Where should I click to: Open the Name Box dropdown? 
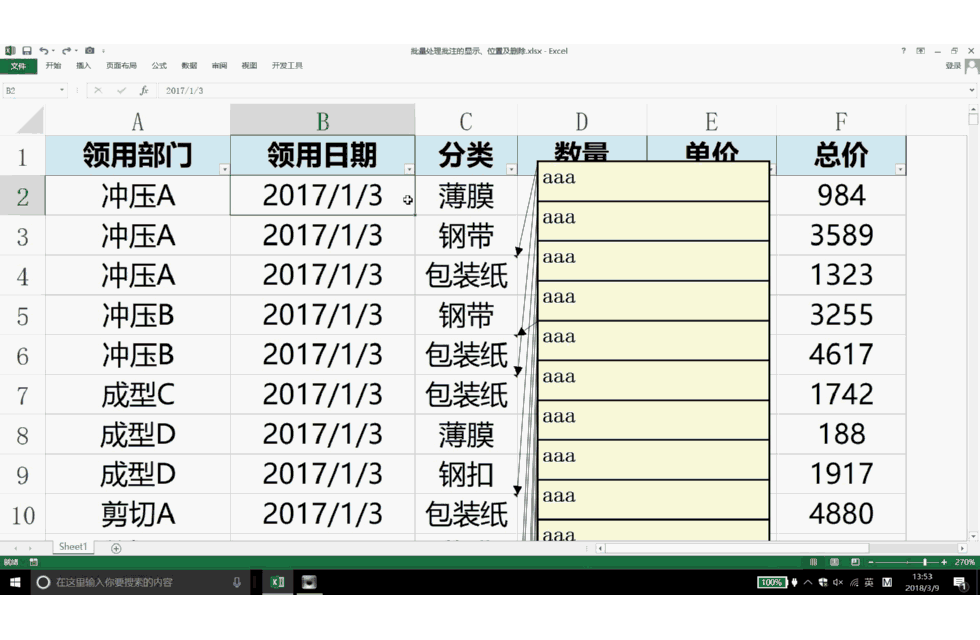point(61,89)
